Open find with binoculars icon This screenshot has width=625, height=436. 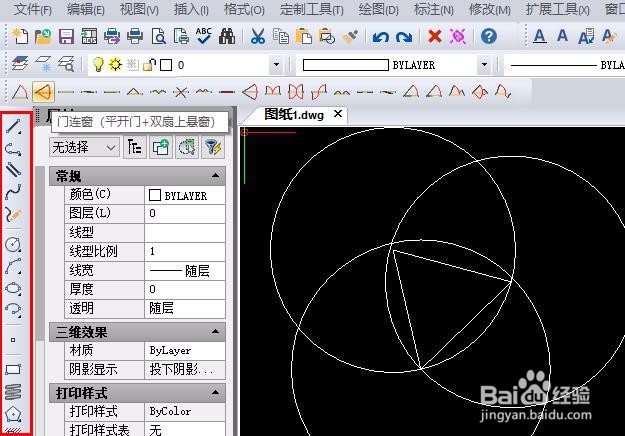pyautogui.click(x=227, y=36)
